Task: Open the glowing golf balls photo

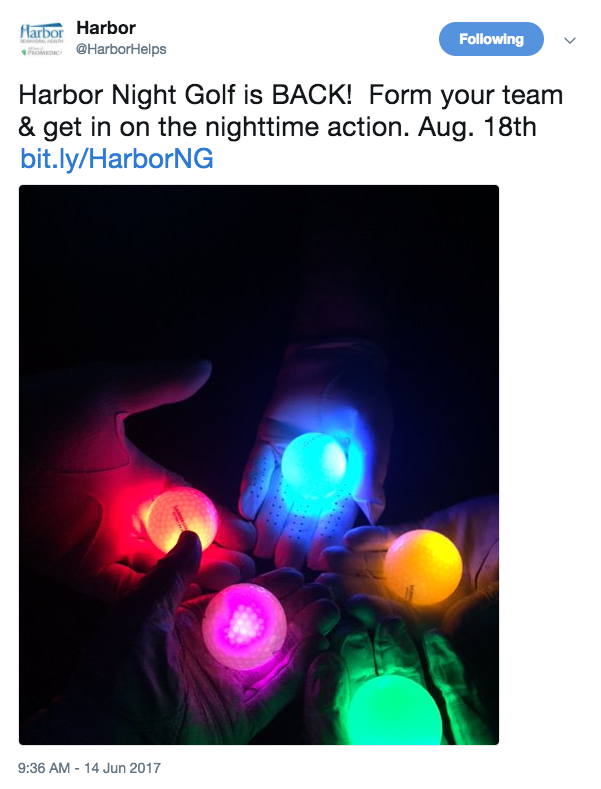Action: point(259,464)
